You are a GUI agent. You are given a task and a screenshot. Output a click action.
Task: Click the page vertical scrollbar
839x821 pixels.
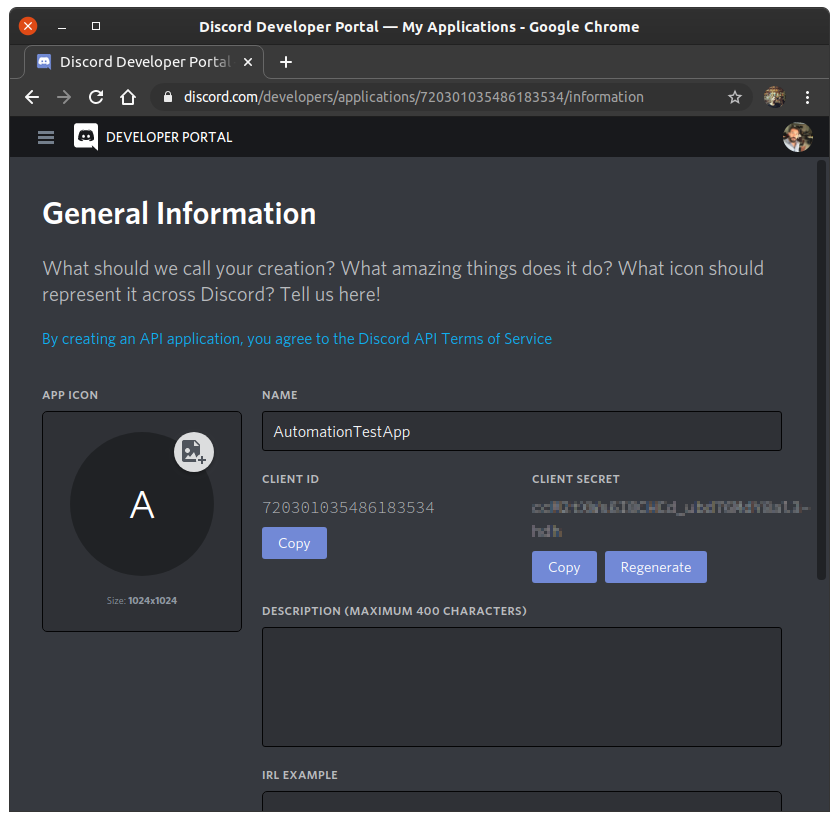pos(821,369)
